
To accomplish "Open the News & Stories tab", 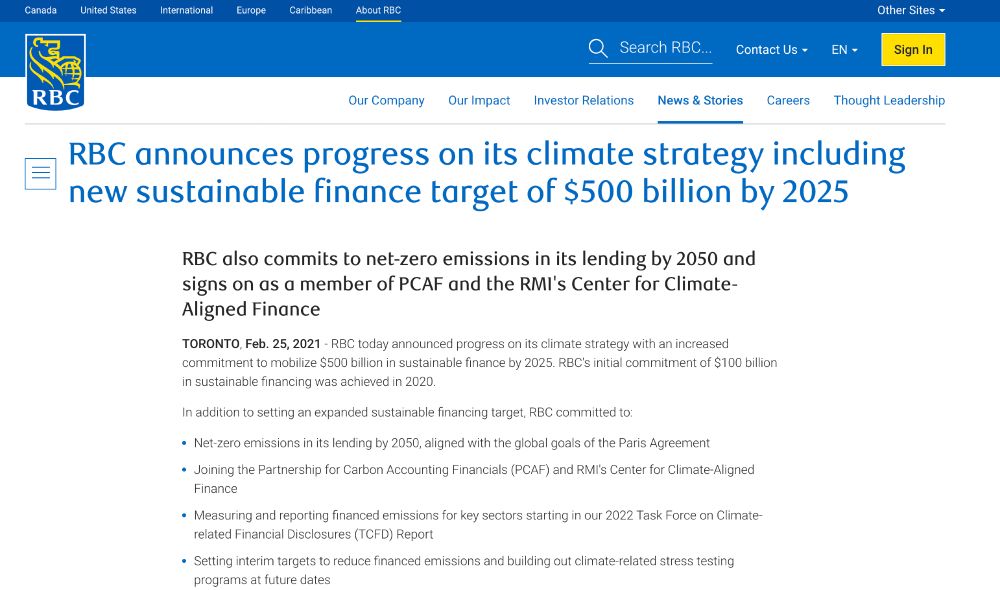I will click(700, 101).
